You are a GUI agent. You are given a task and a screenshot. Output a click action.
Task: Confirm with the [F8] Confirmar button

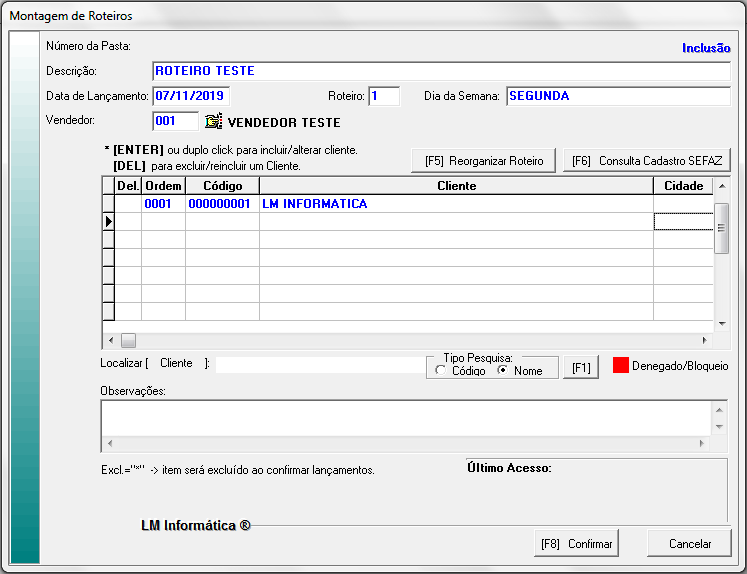[576, 544]
